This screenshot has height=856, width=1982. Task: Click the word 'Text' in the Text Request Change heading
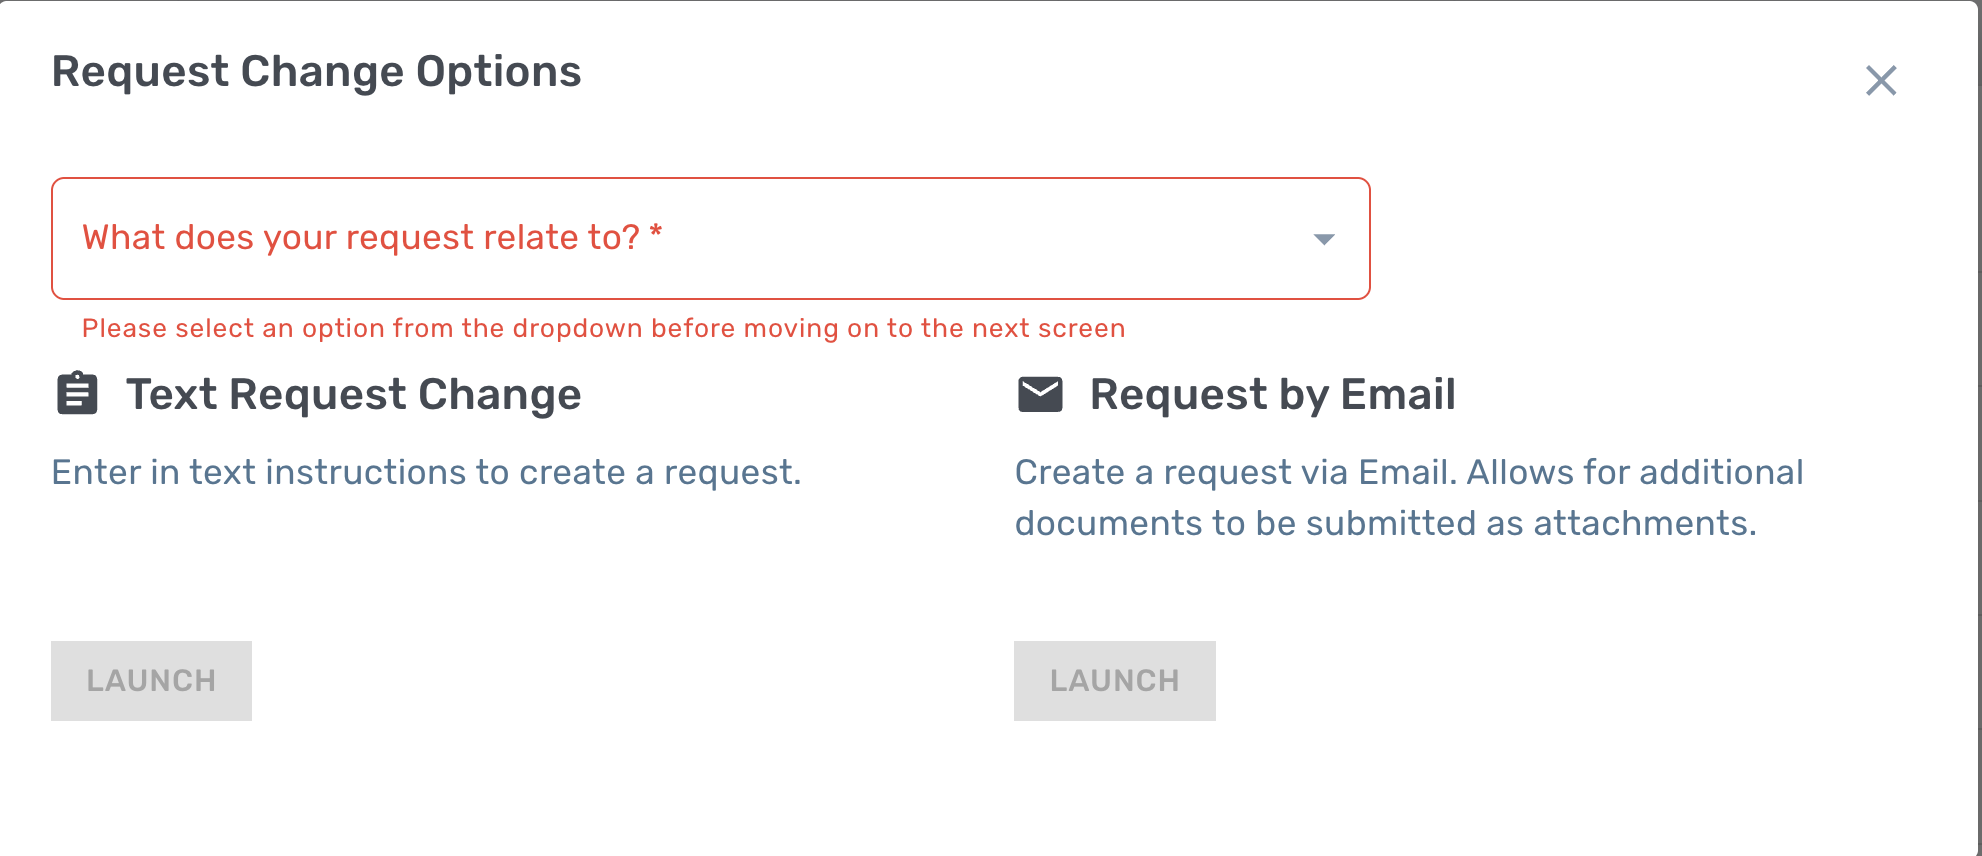click(171, 394)
